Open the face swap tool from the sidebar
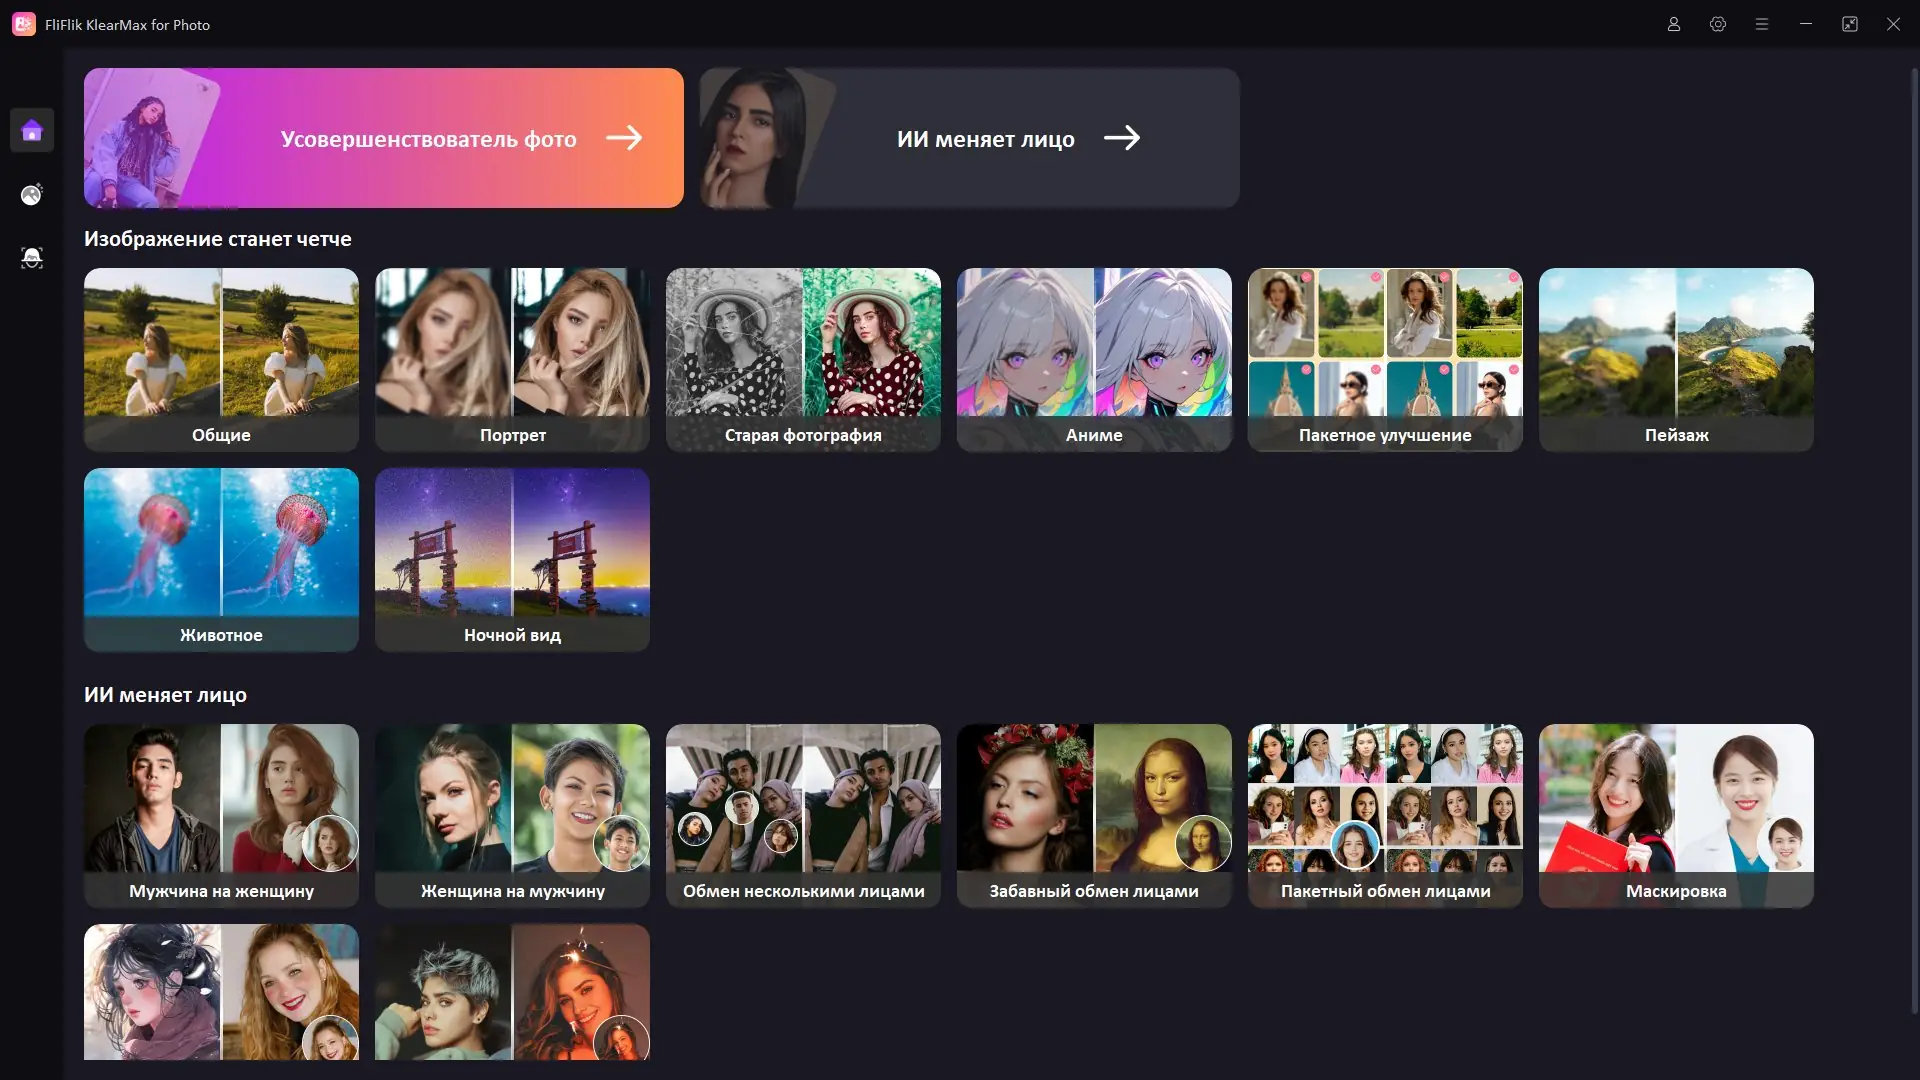This screenshot has width=1920, height=1080. tap(31, 257)
